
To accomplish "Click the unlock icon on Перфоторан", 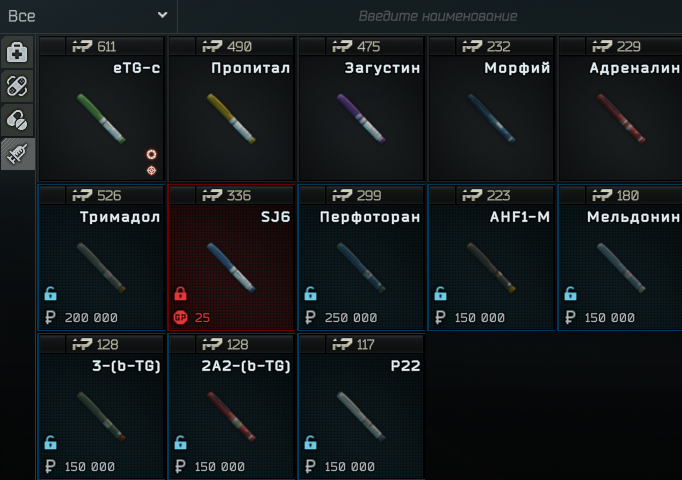I will tap(311, 293).
